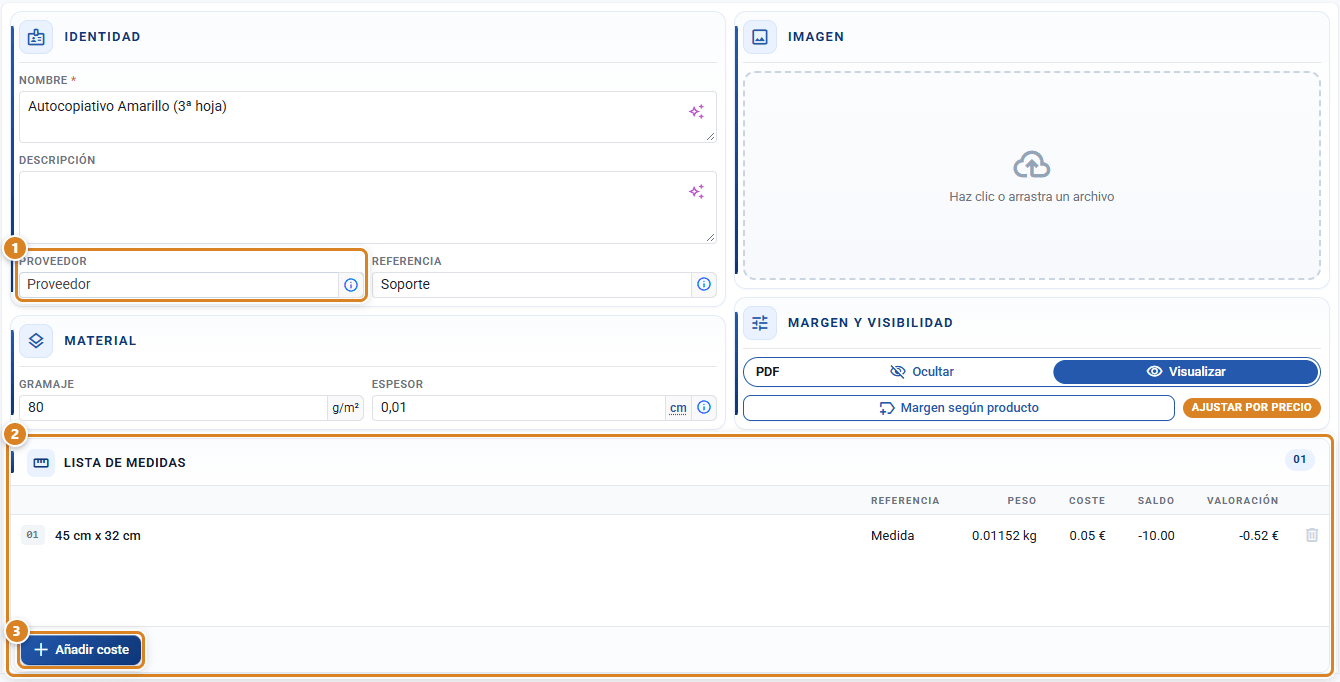Image resolution: width=1340 pixels, height=682 pixels.
Task: Click the Peso column header
Action: pos(1022,501)
